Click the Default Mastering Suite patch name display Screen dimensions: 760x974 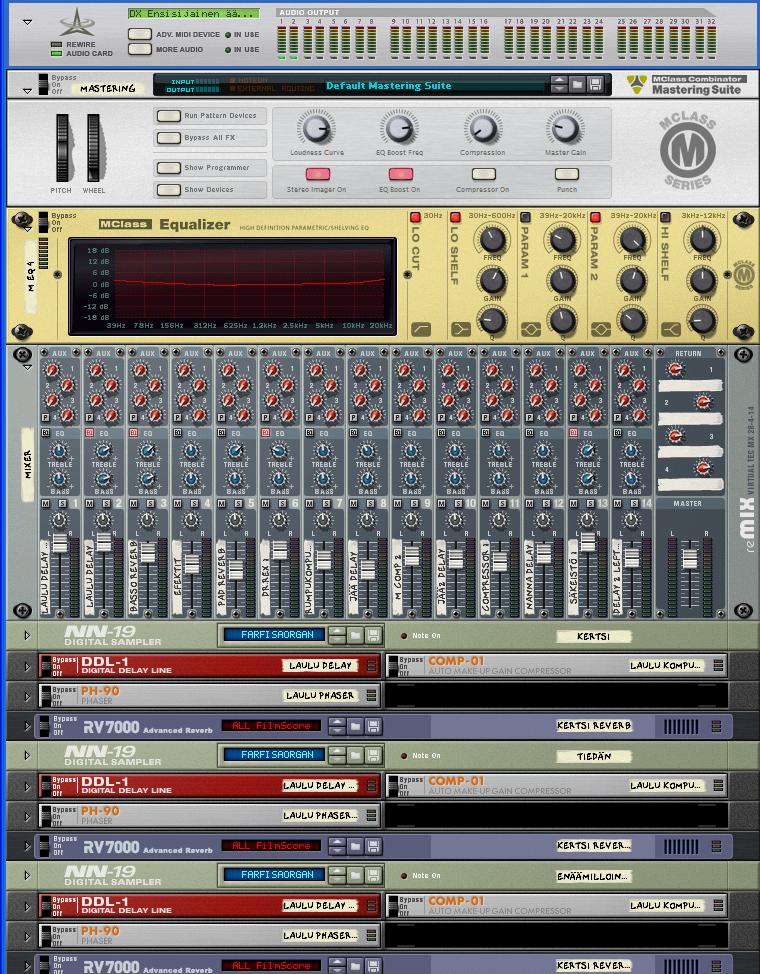(388, 85)
